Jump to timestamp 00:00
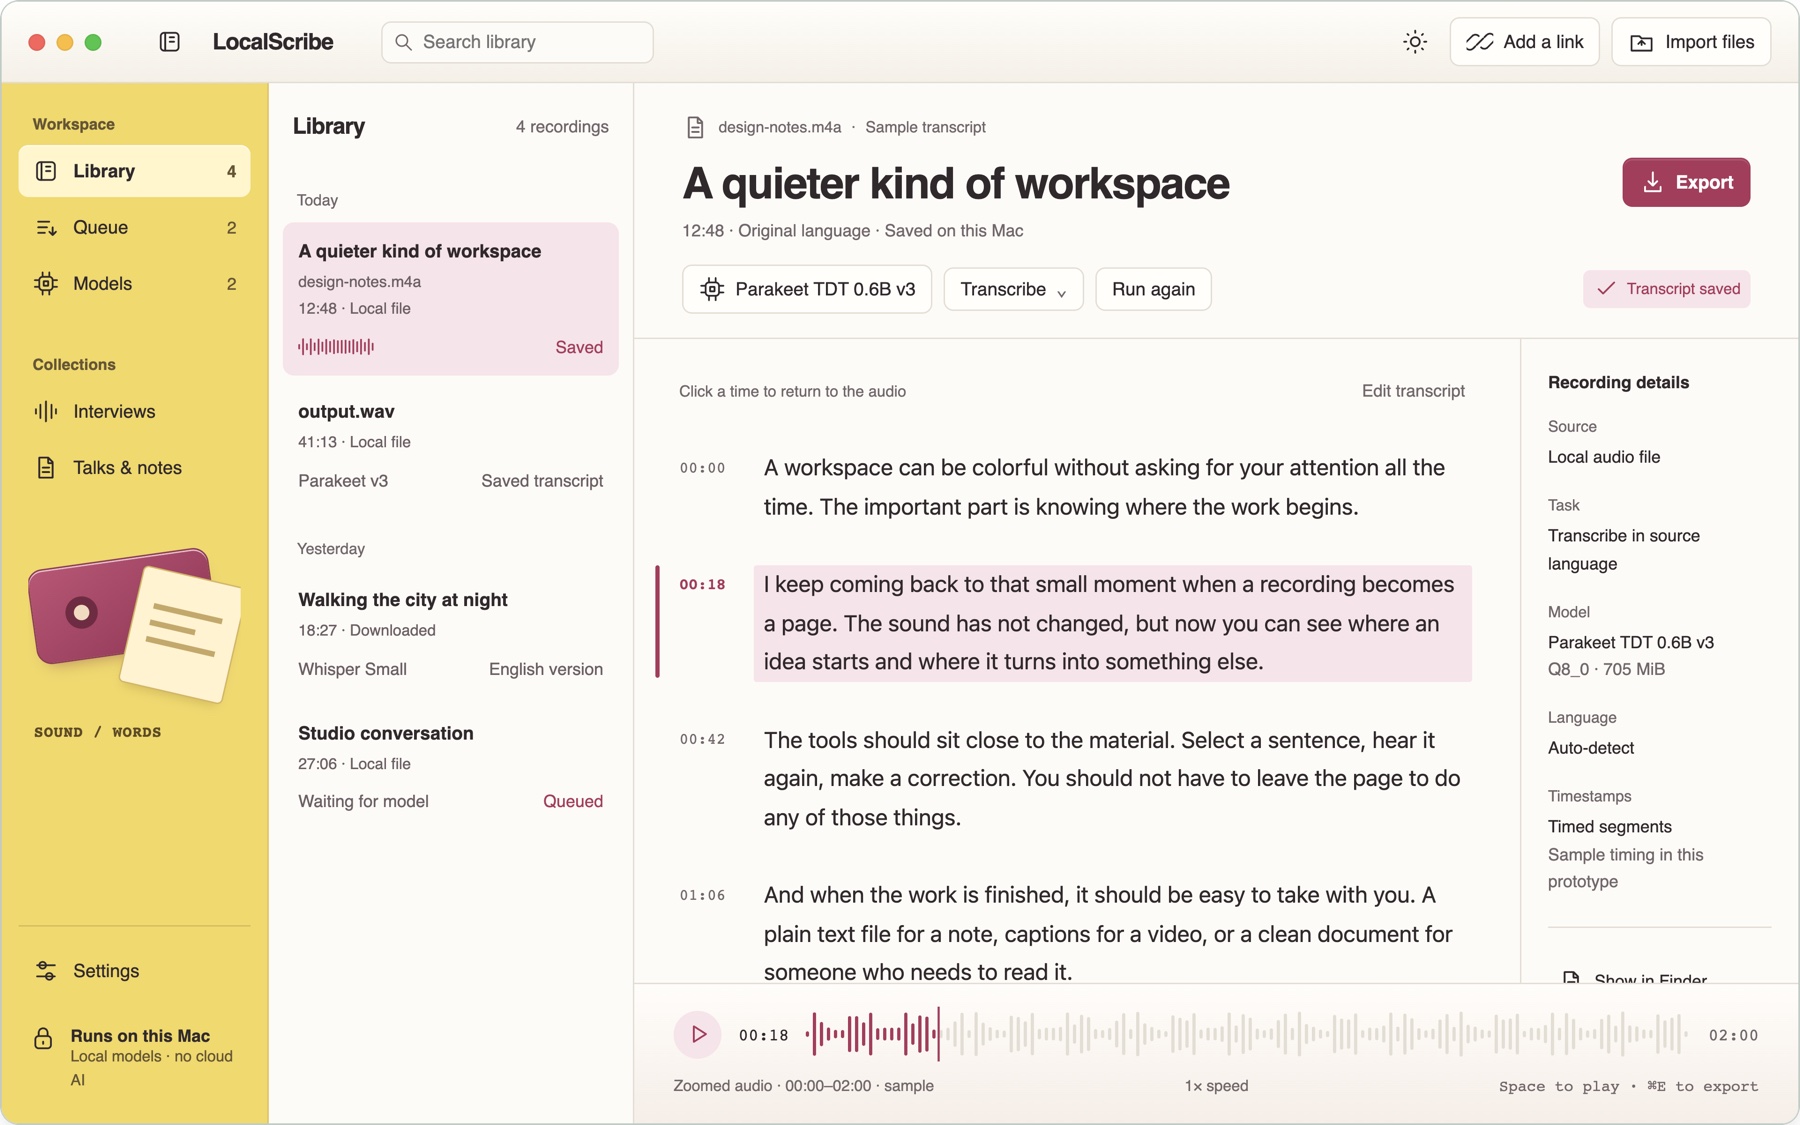This screenshot has width=1800, height=1125. [x=703, y=468]
